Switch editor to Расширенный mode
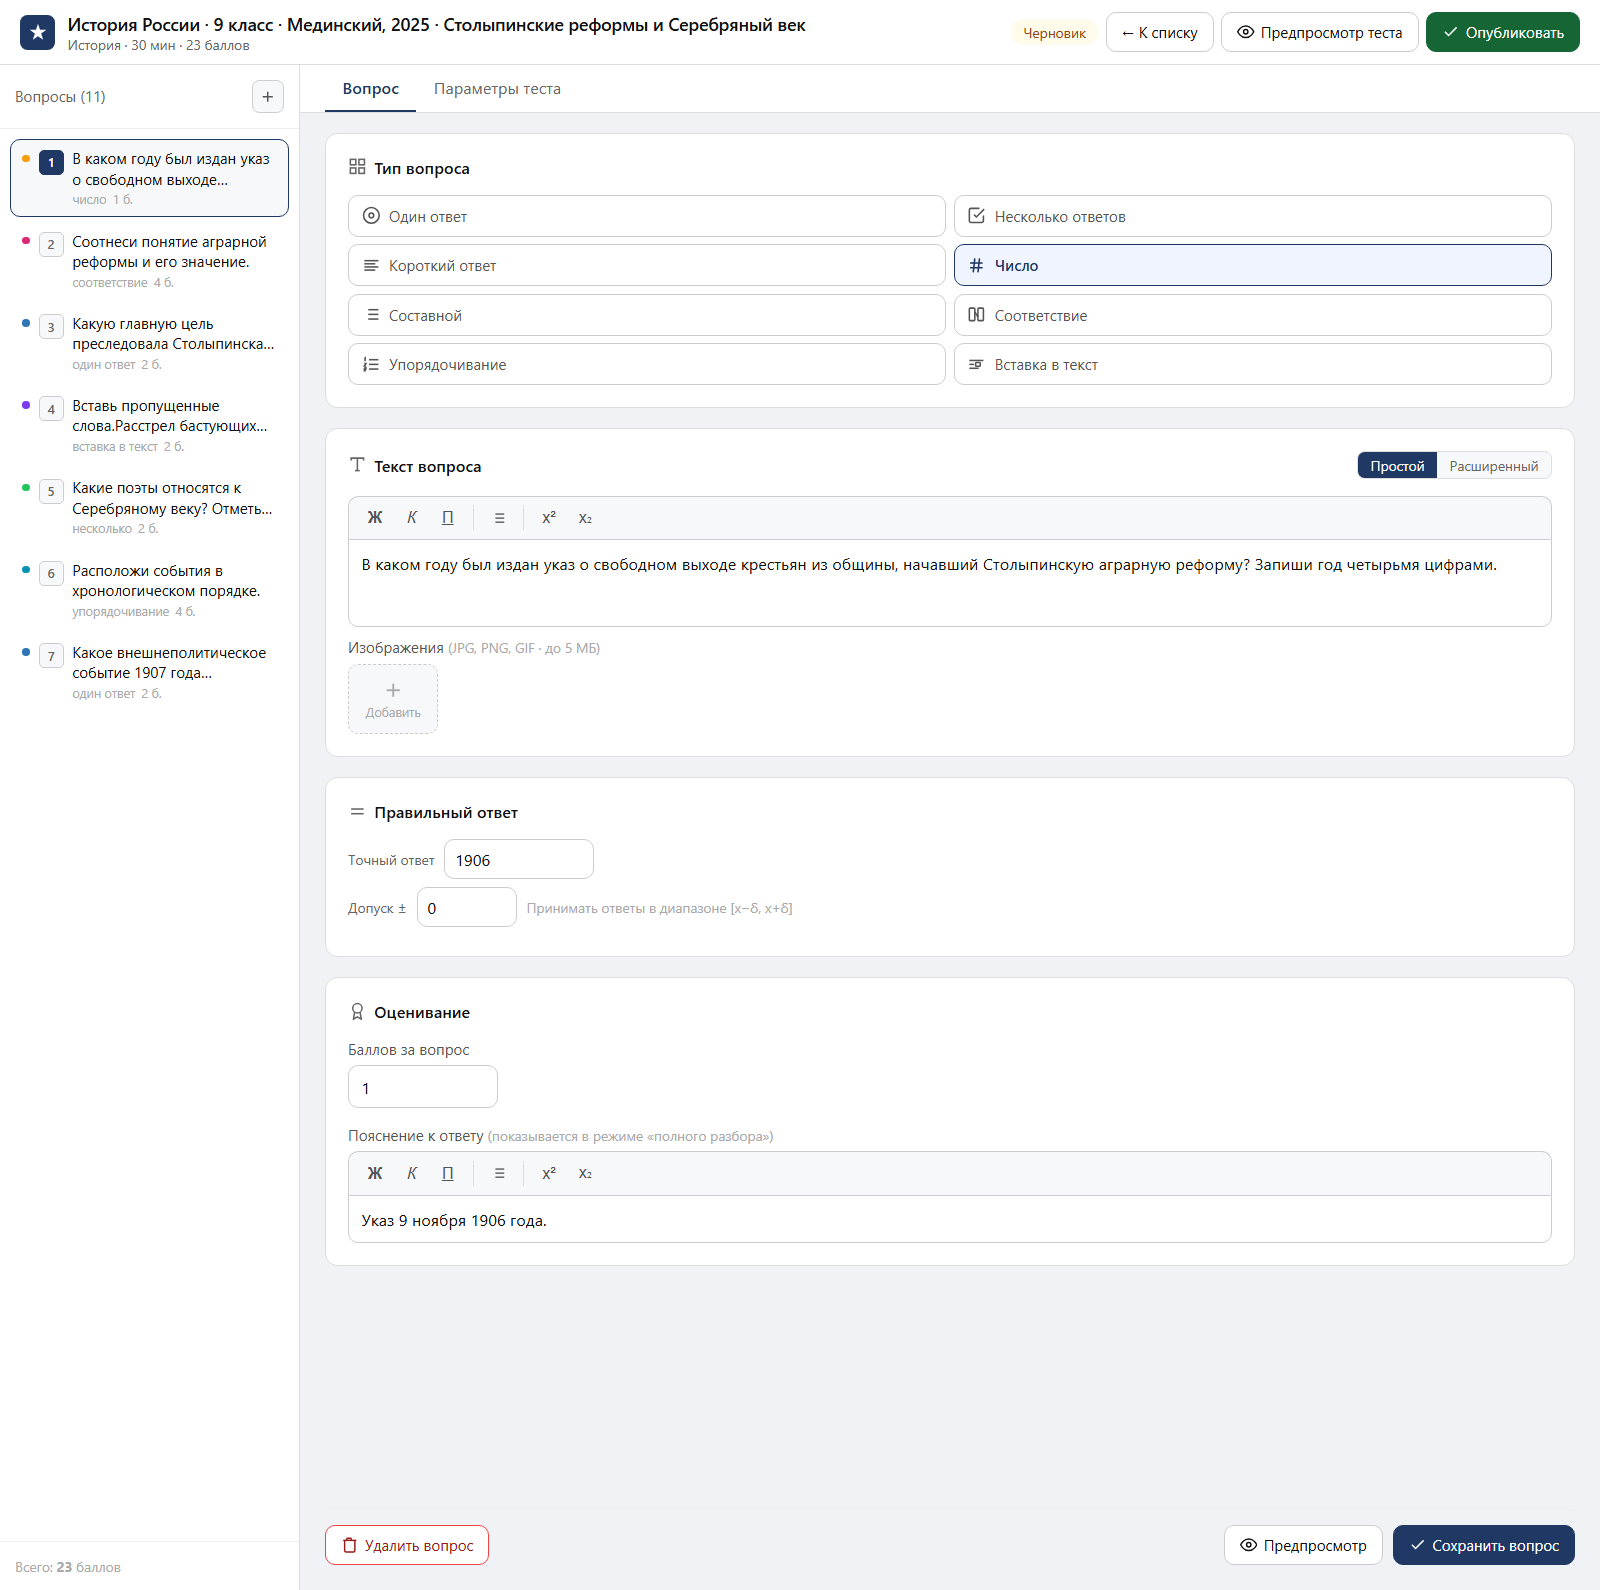Viewport: 1600px width, 1590px height. click(x=1494, y=466)
